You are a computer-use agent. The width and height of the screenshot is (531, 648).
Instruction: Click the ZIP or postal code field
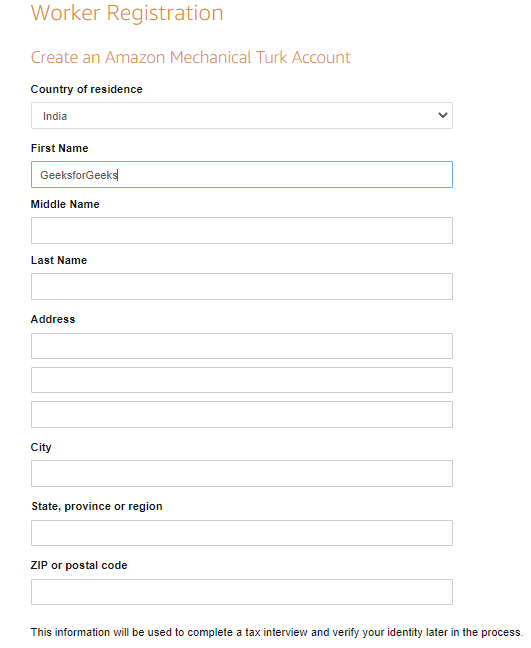tap(242, 592)
